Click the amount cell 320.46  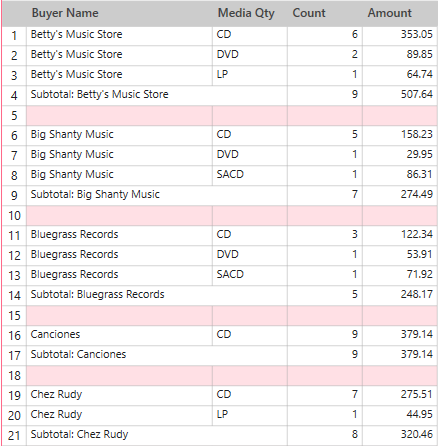point(400,436)
